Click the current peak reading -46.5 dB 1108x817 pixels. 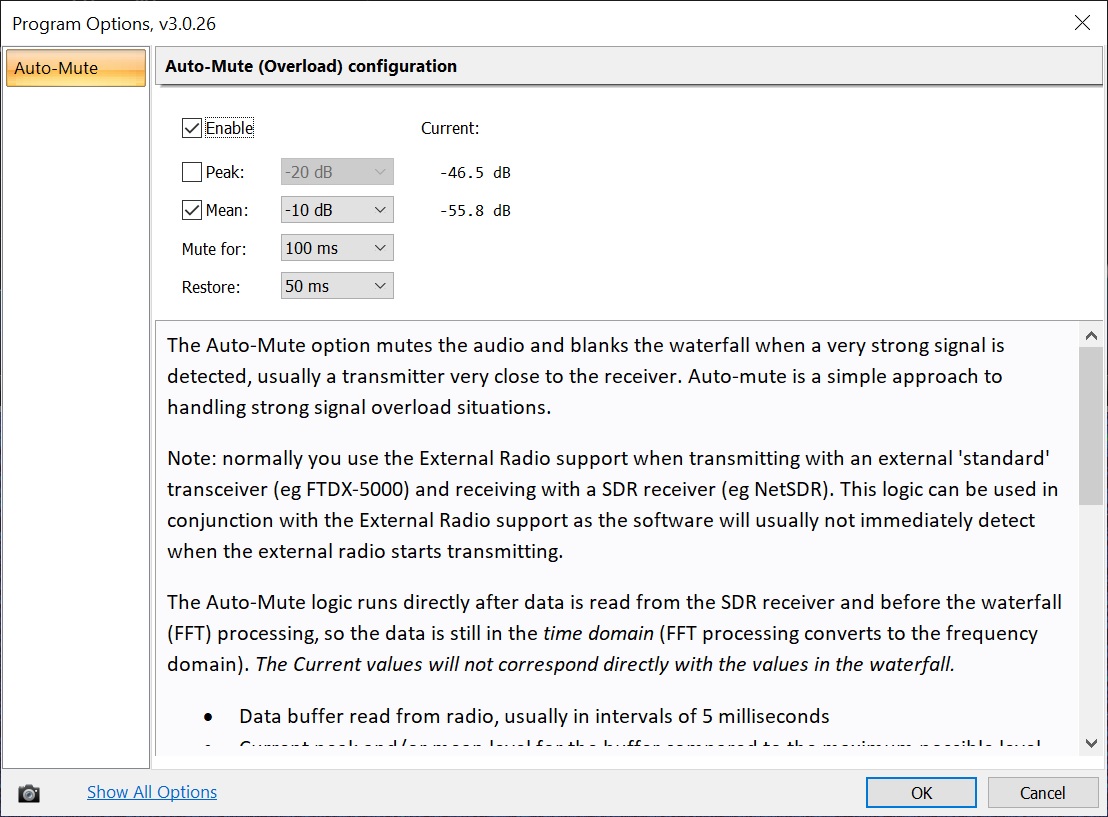(x=475, y=173)
